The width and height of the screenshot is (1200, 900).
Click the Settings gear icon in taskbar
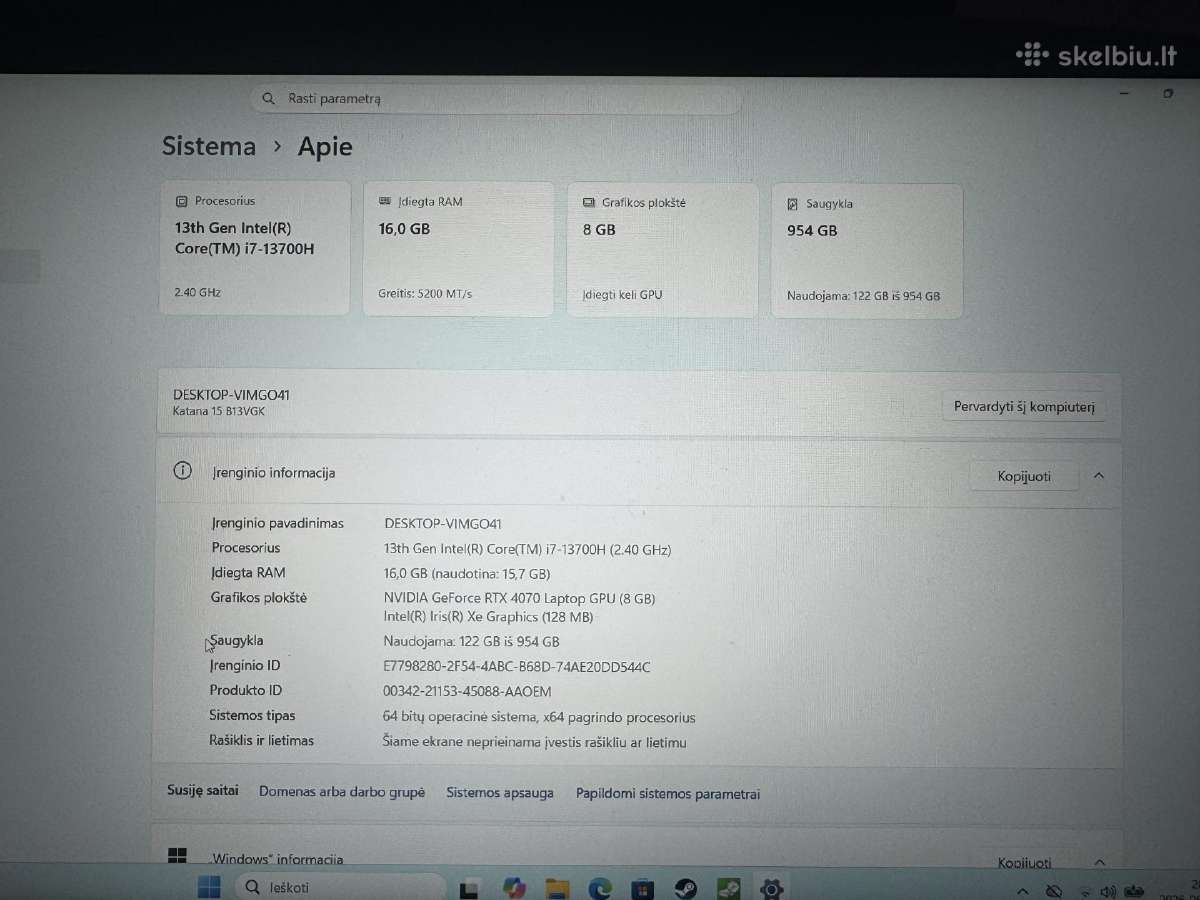click(x=771, y=888)
